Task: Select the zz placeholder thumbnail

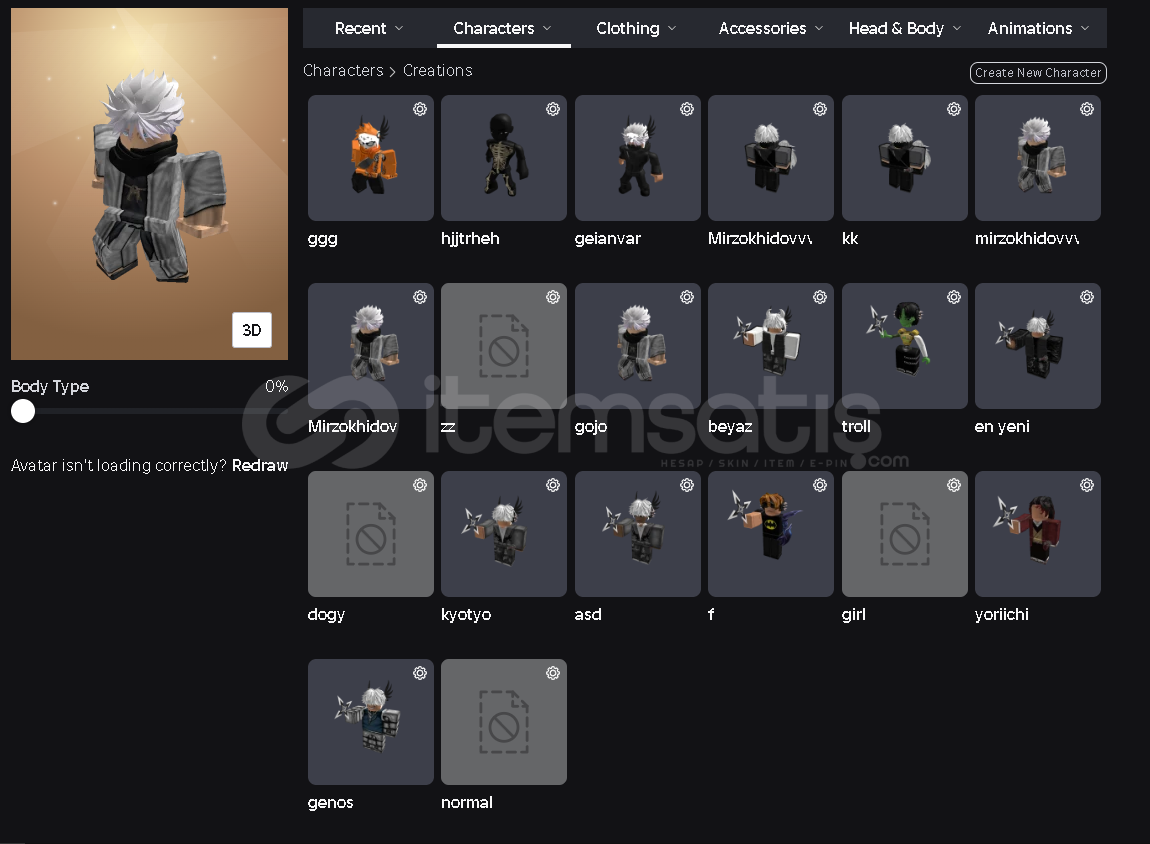Action: coord(504,346)
